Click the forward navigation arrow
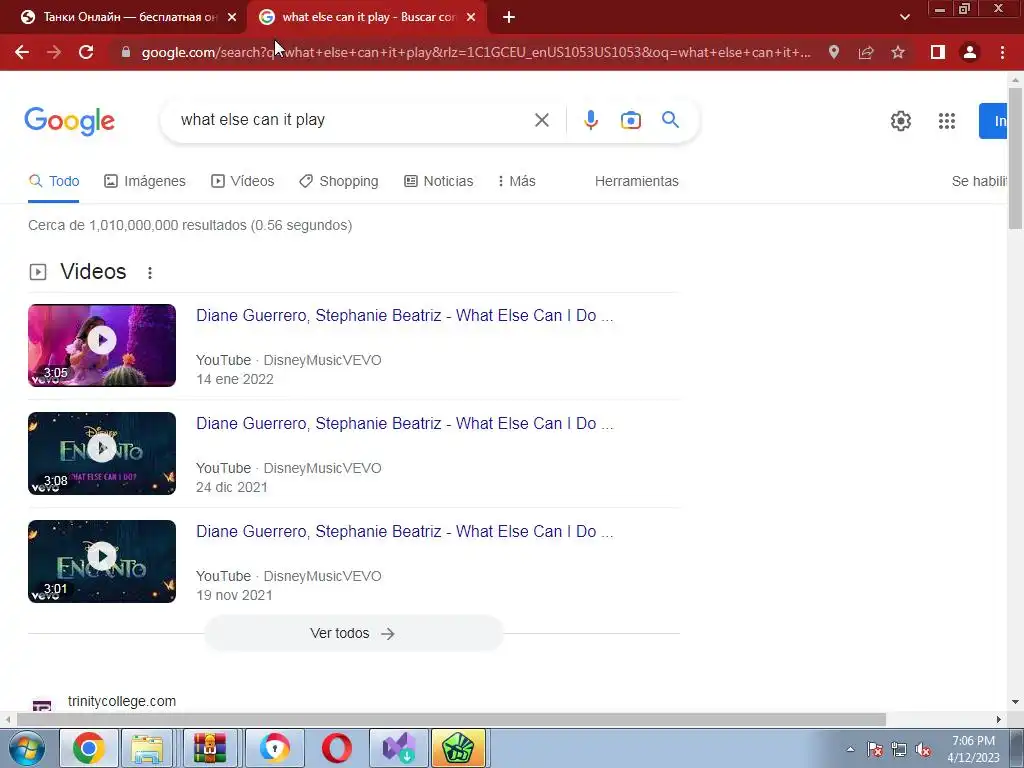 tap(54, 52)
